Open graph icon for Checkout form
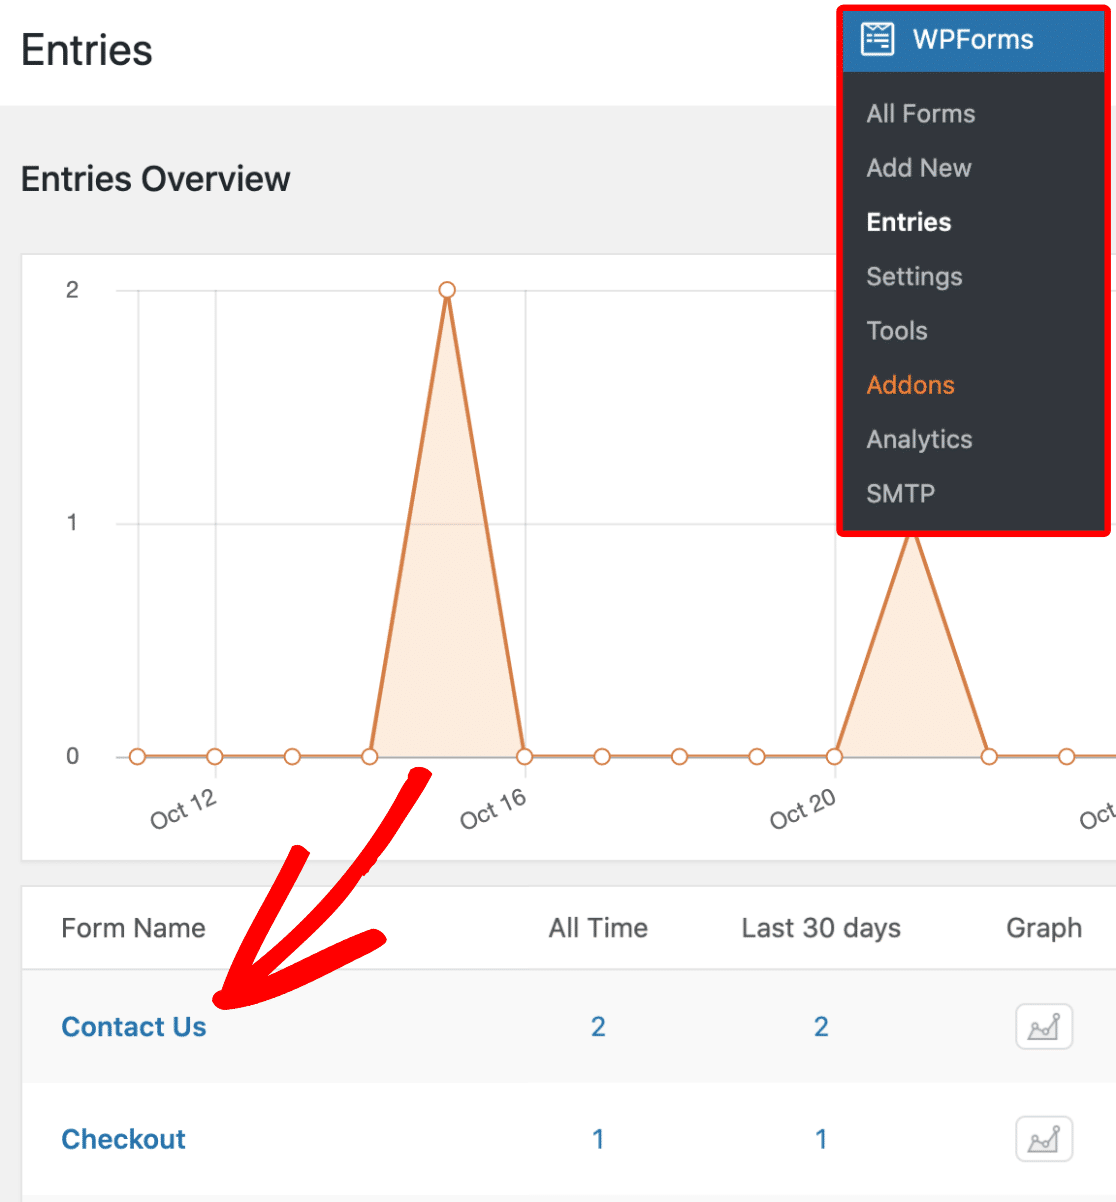This screenshot has width=1116, height=1202. (1044, 1139)
